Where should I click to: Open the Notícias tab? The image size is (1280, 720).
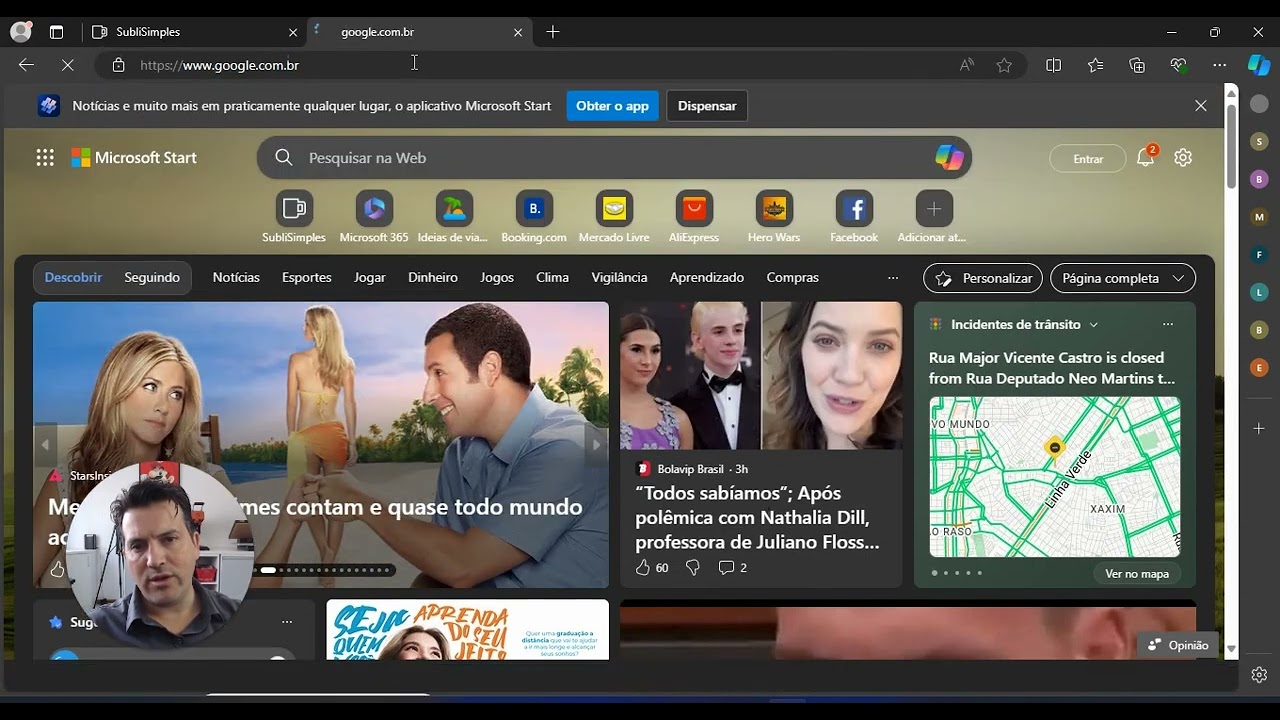point(236,277)
